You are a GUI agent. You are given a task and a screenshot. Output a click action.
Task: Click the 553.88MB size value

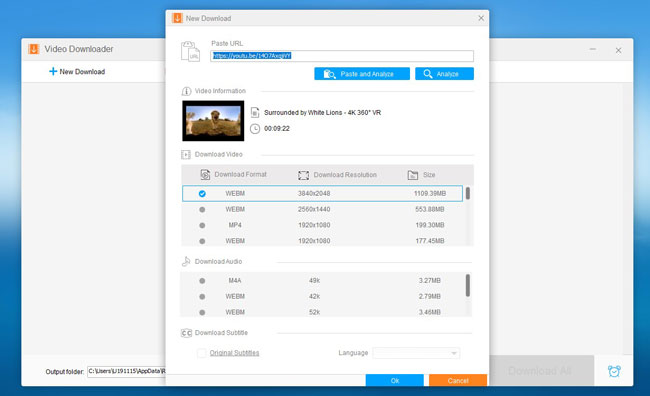coord(430,209)
